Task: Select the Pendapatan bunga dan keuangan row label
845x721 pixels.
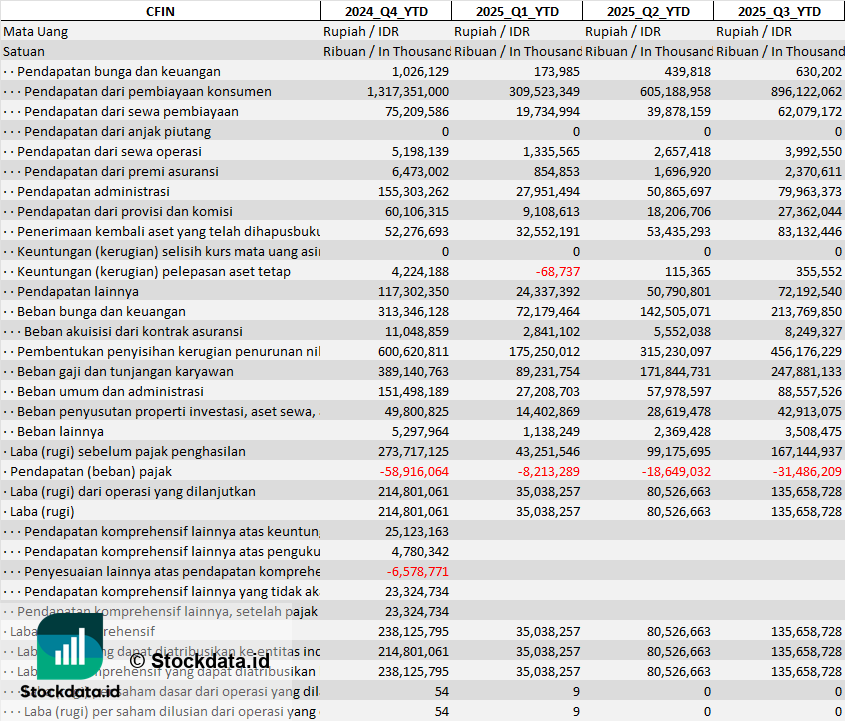Action: pos(118,71)
